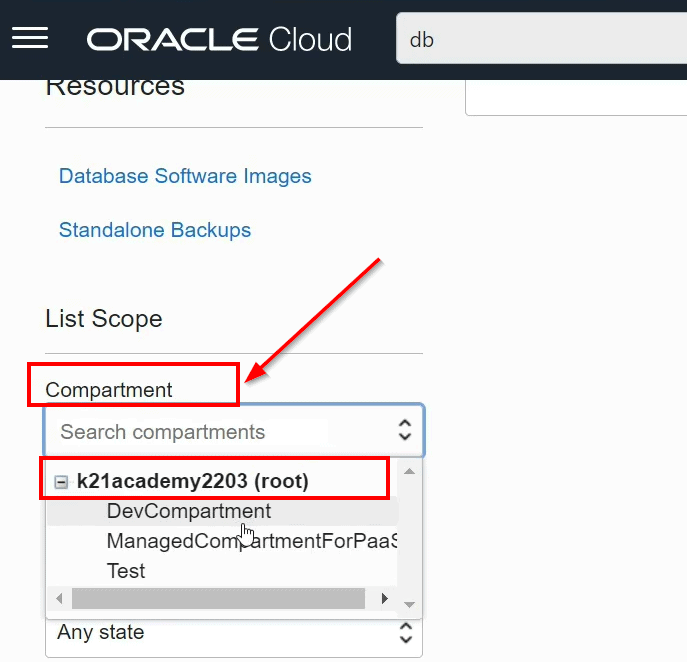Go to Standalone Backups

[155, 230]
